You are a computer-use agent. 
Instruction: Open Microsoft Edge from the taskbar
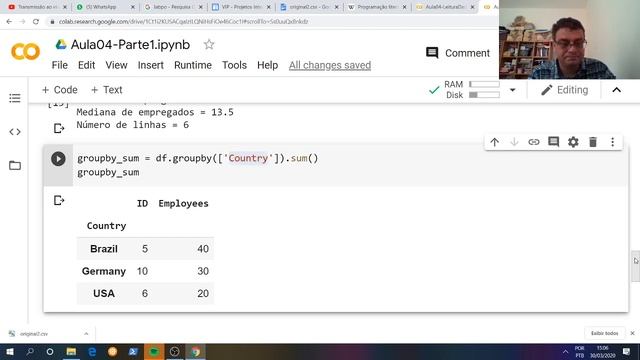92,351
